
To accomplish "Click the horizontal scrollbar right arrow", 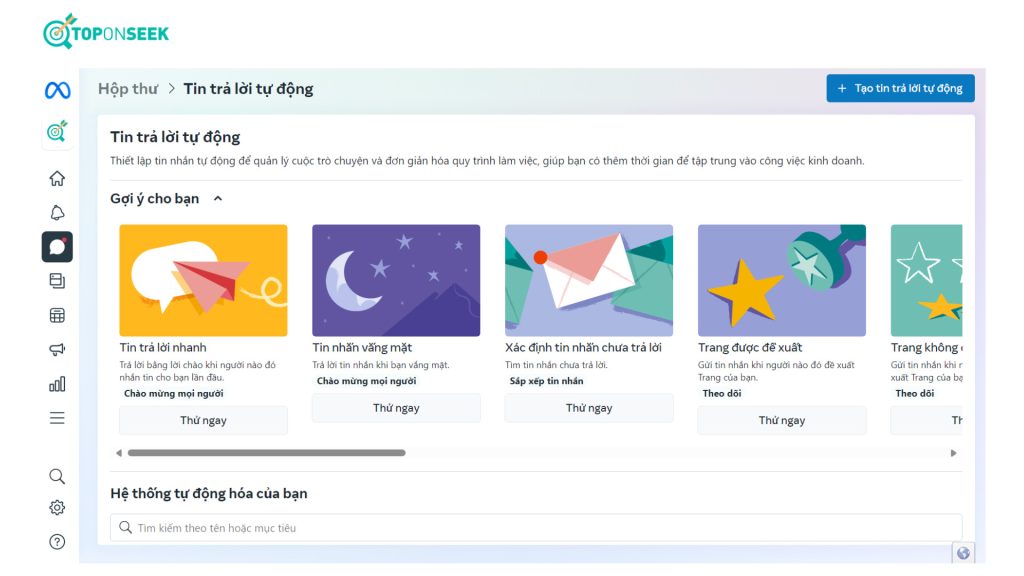I will tap(953, 453).
